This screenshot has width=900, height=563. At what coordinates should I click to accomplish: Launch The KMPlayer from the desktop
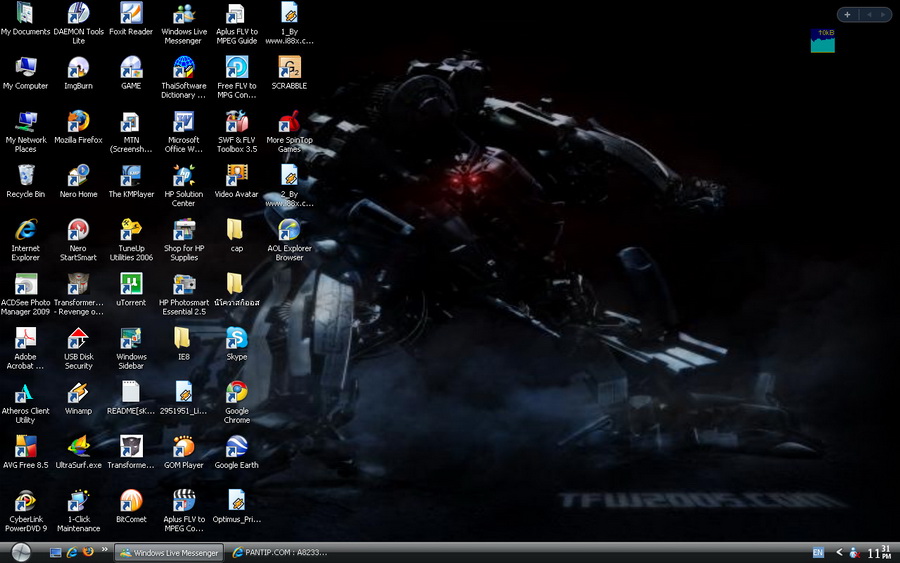[131, 175]
